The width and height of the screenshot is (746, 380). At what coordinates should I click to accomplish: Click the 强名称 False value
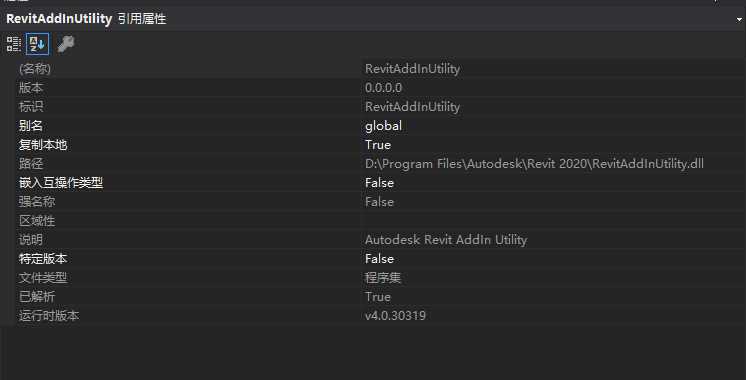point(379,202)
